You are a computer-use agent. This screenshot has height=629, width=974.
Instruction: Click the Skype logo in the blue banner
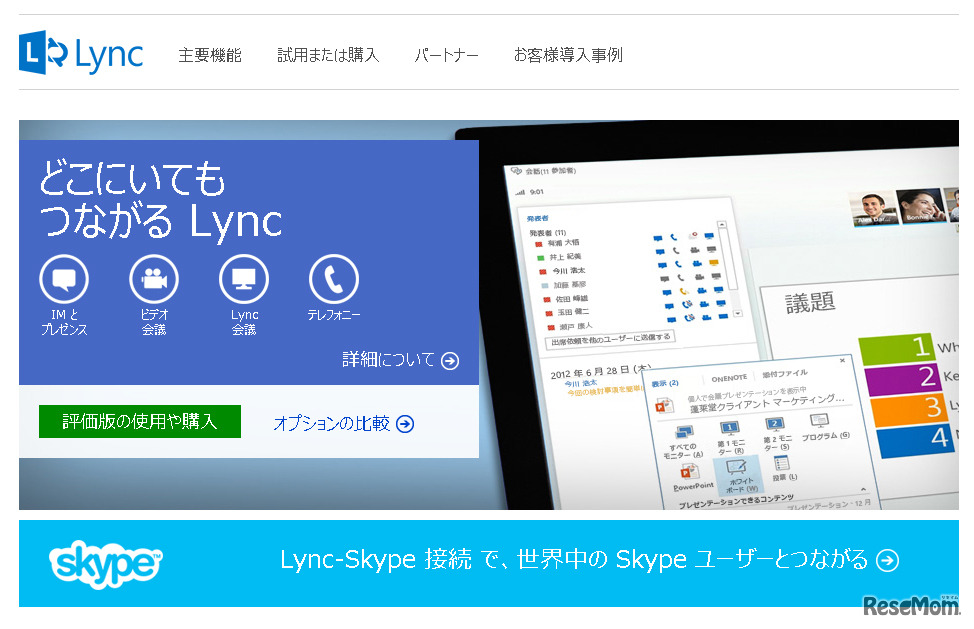point(103,562)
